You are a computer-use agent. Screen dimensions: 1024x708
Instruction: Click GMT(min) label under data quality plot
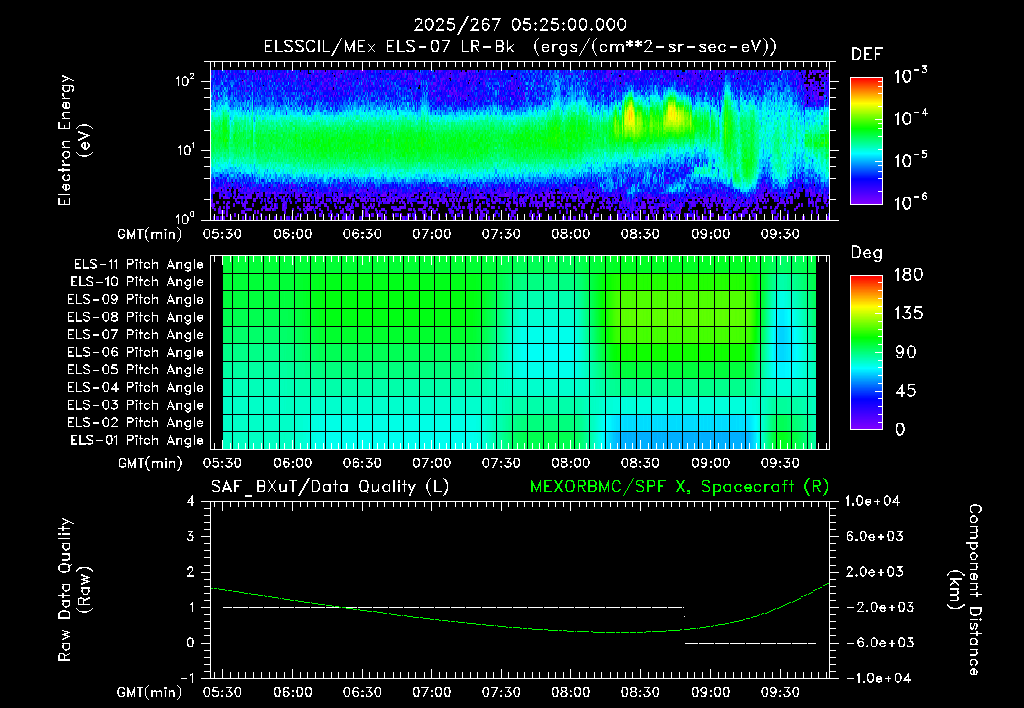(x=150, y=692)
